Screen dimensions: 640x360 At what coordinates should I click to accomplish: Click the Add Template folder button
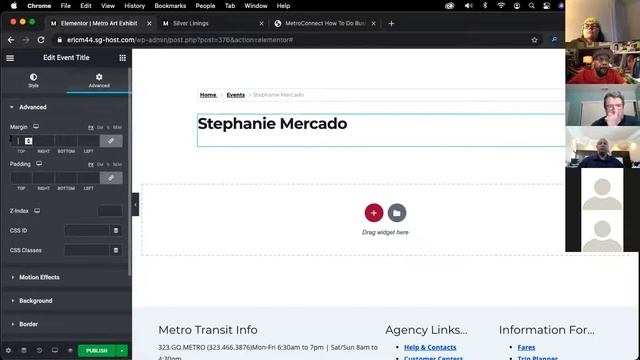[397, 213]
